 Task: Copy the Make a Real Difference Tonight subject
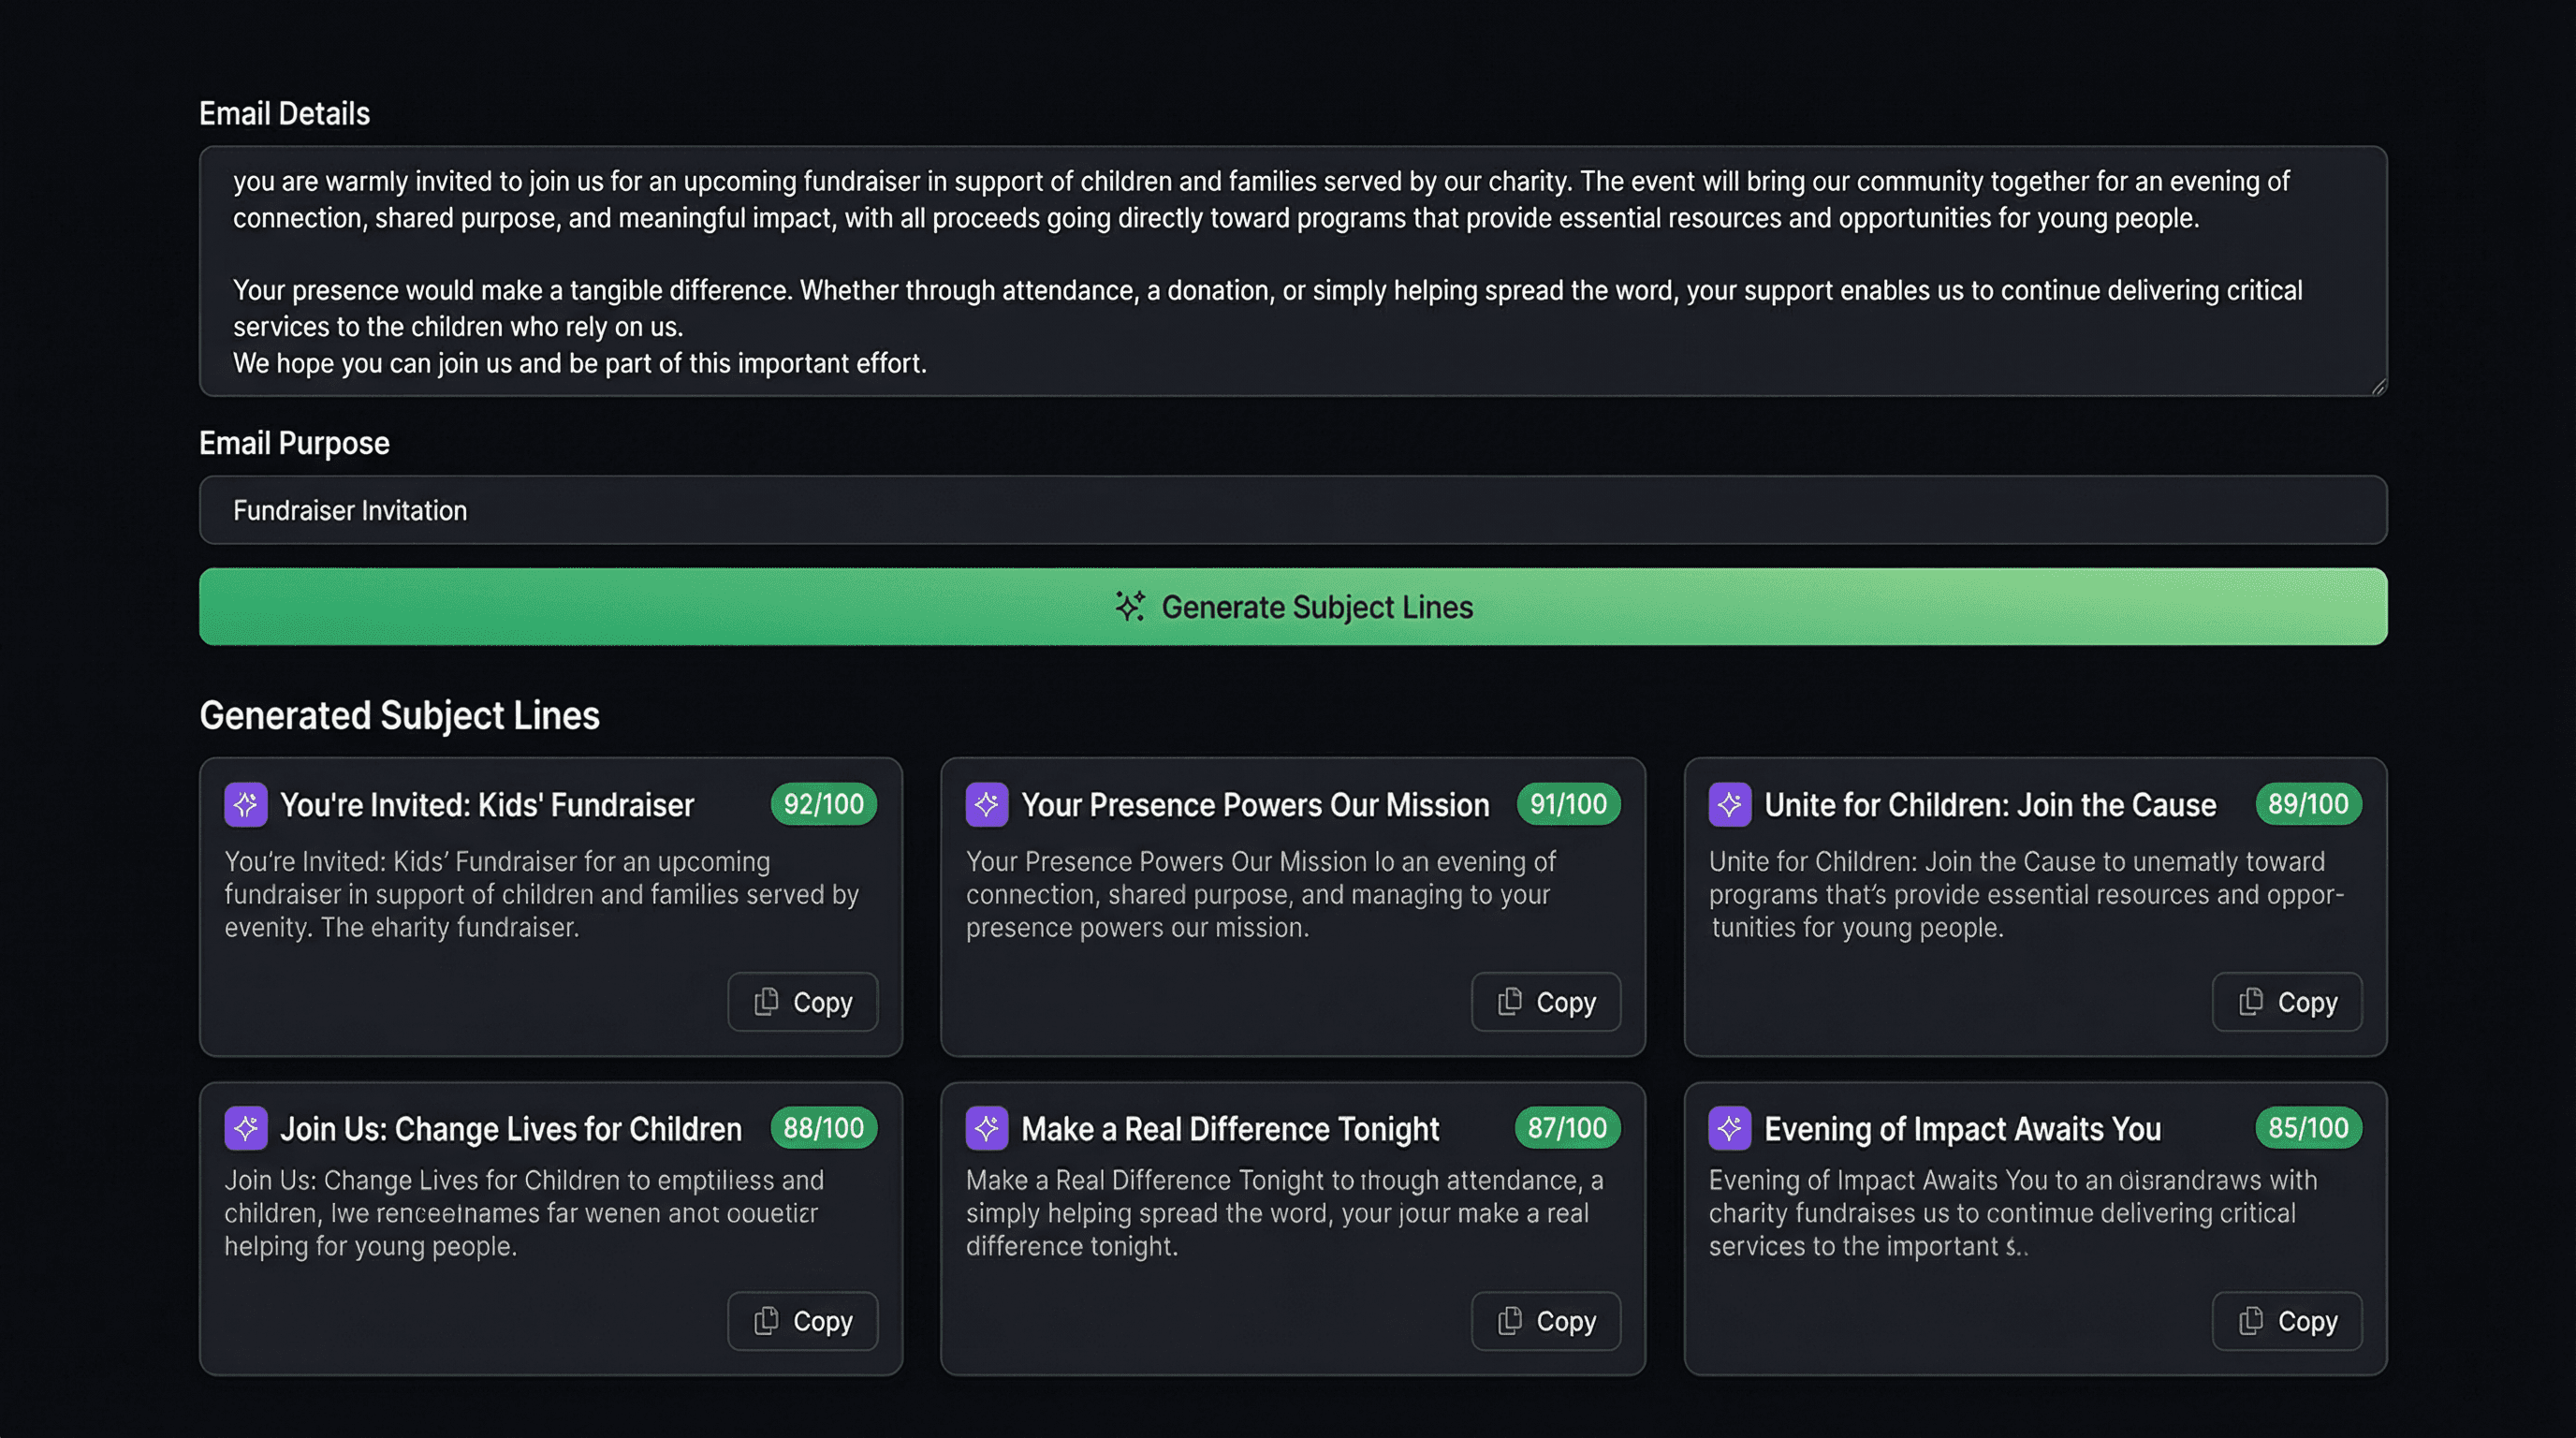pos(1546,1320)
